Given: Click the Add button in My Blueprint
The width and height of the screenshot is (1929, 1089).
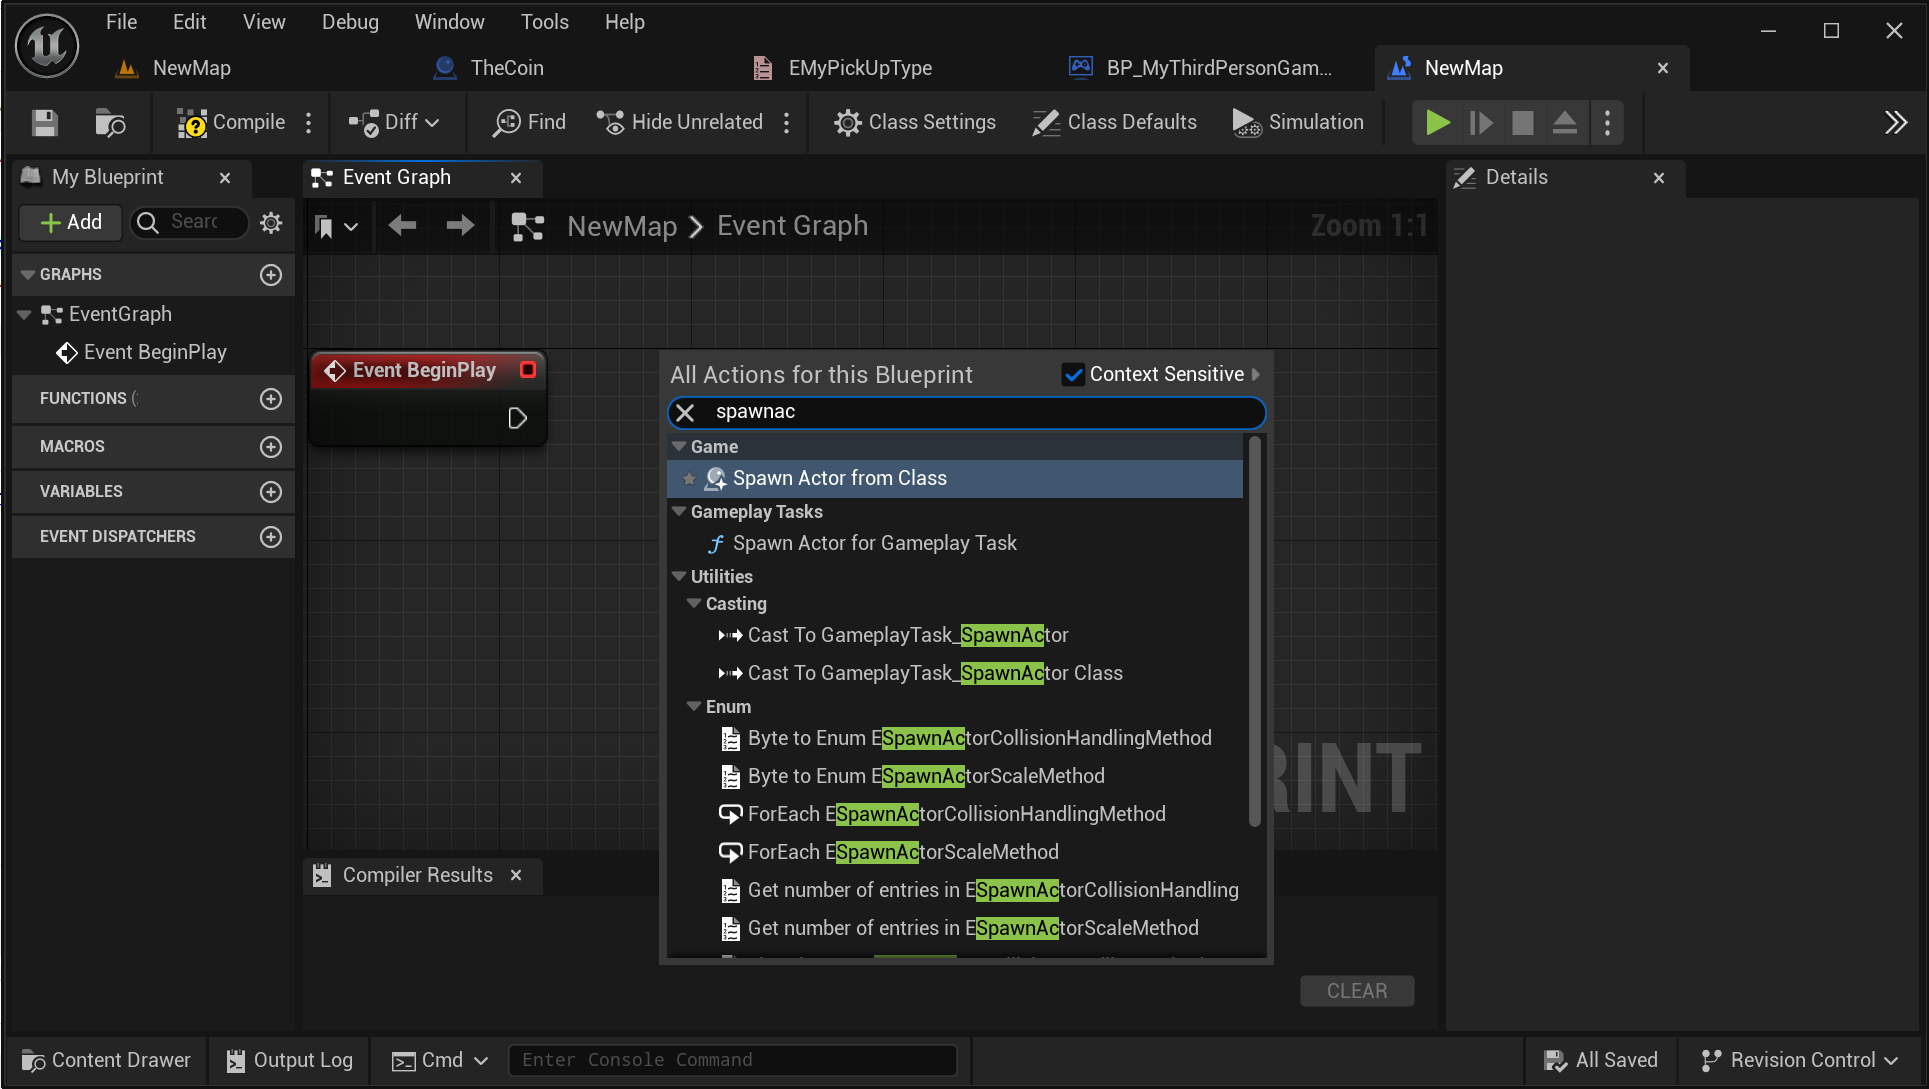Looking at the screenshot, I should pyautogui.click(x=71, y=222).
